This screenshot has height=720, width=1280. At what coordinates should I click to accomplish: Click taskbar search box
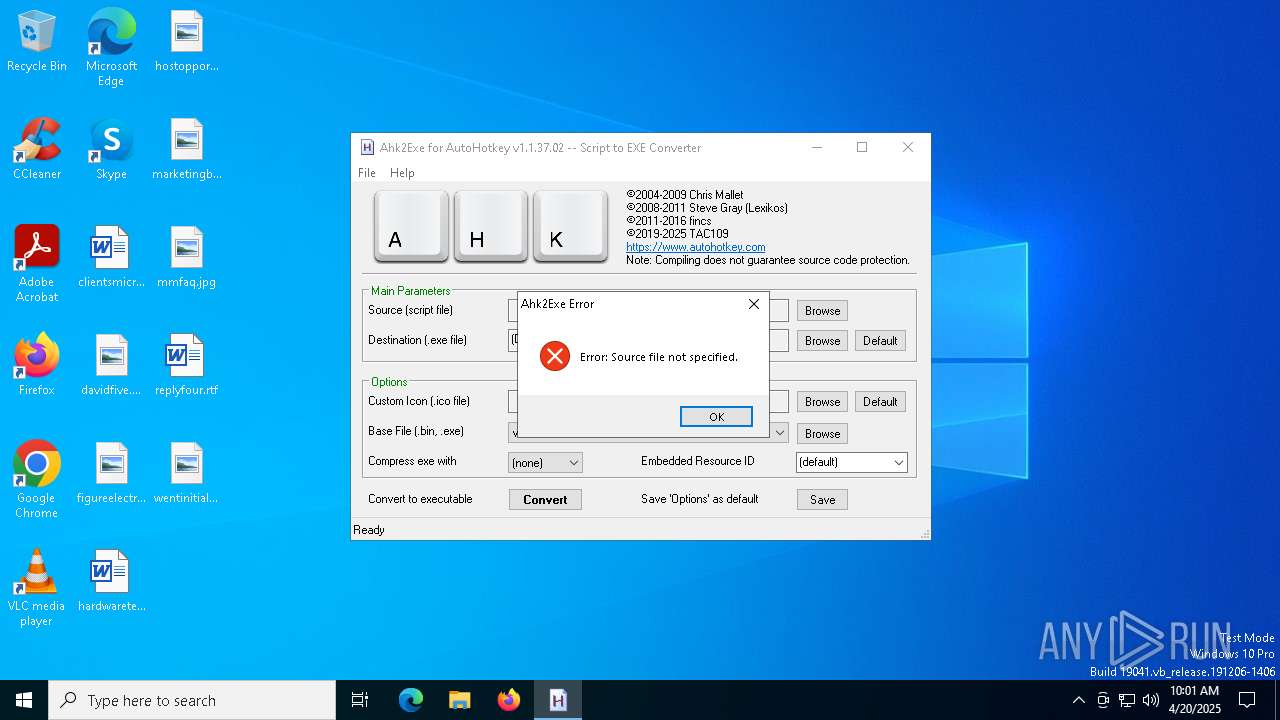[192, 700]
